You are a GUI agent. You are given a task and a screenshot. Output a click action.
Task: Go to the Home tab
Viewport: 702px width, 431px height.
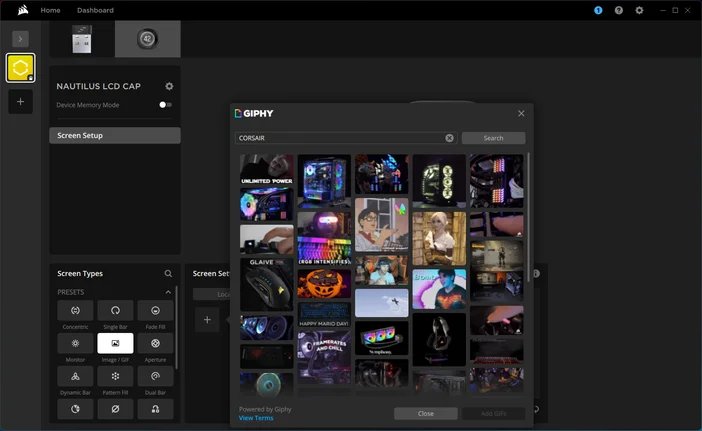point(50,10)
